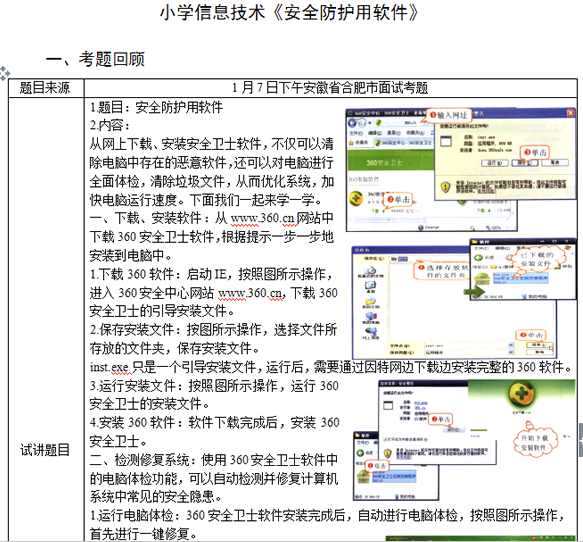
Task: Click the 题目来源 table cell
Action: 46,88
